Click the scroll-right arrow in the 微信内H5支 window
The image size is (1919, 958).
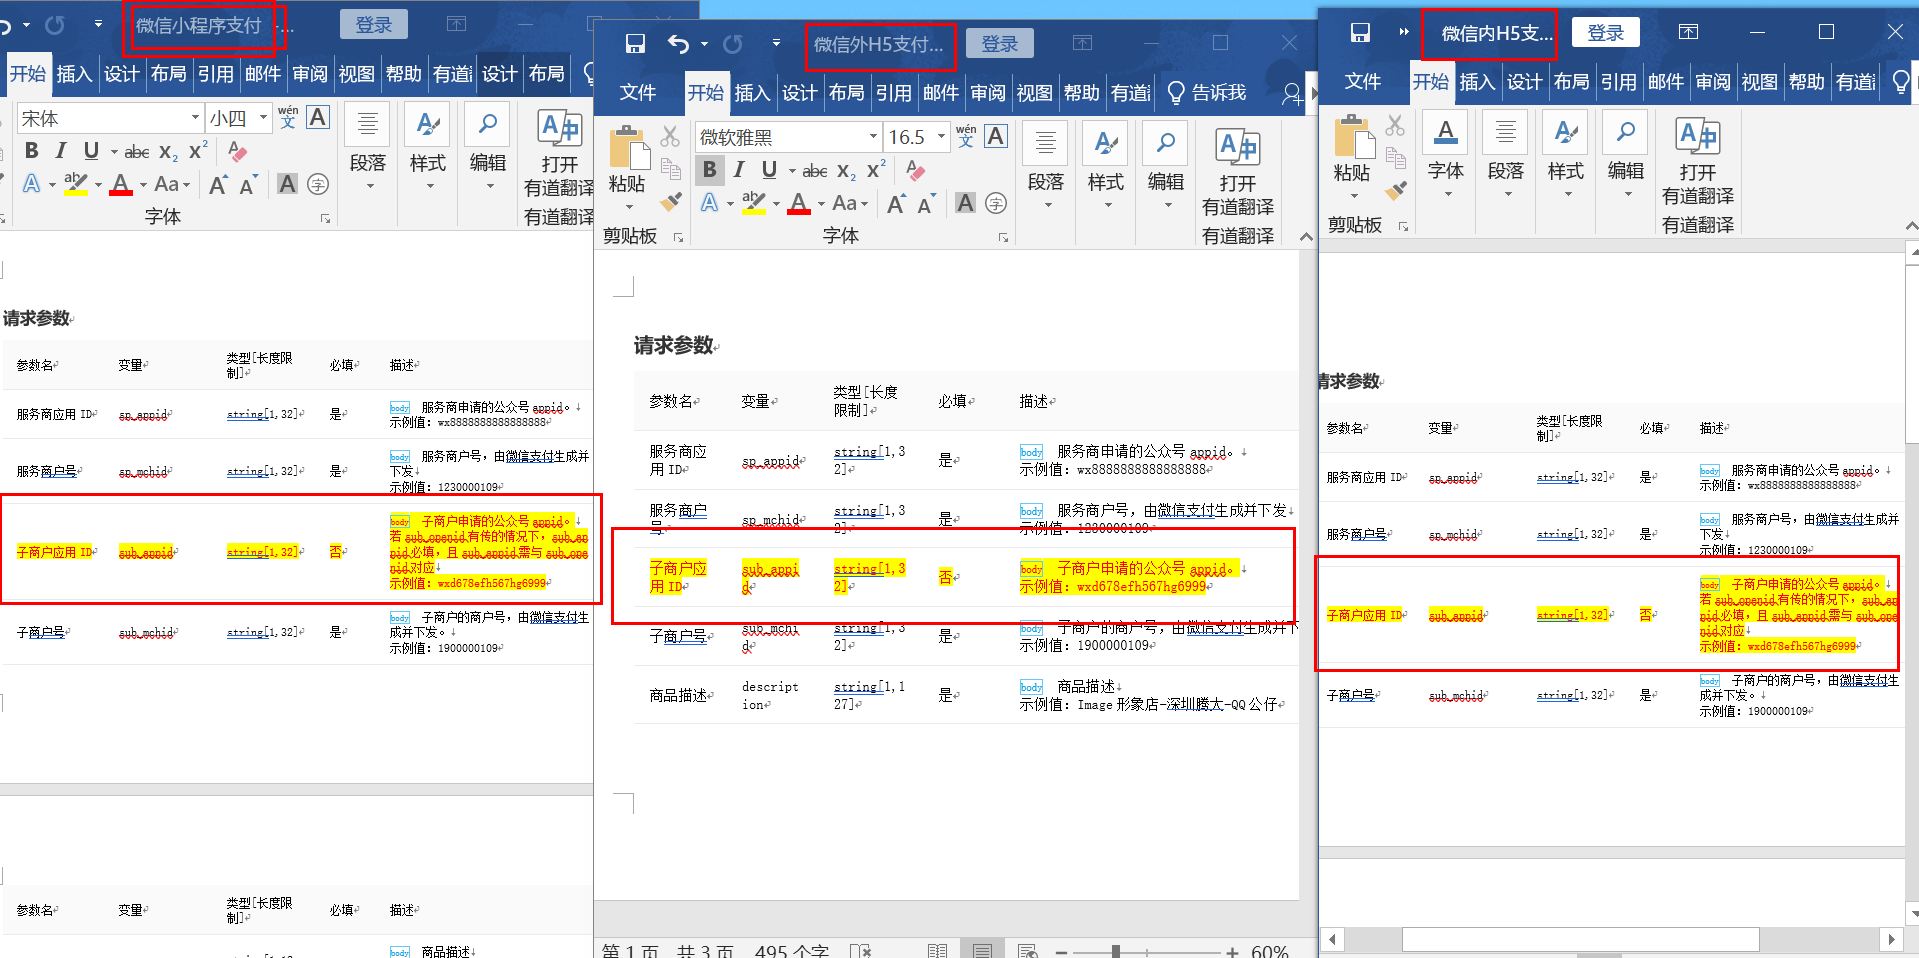(1890, 939)
